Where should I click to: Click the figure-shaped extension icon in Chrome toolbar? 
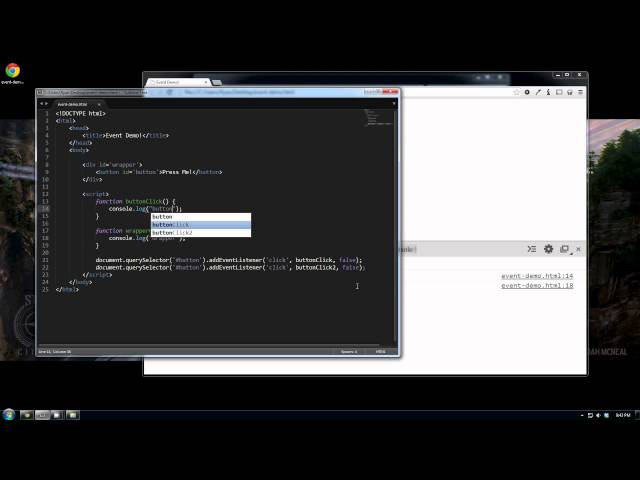point(548,92)
